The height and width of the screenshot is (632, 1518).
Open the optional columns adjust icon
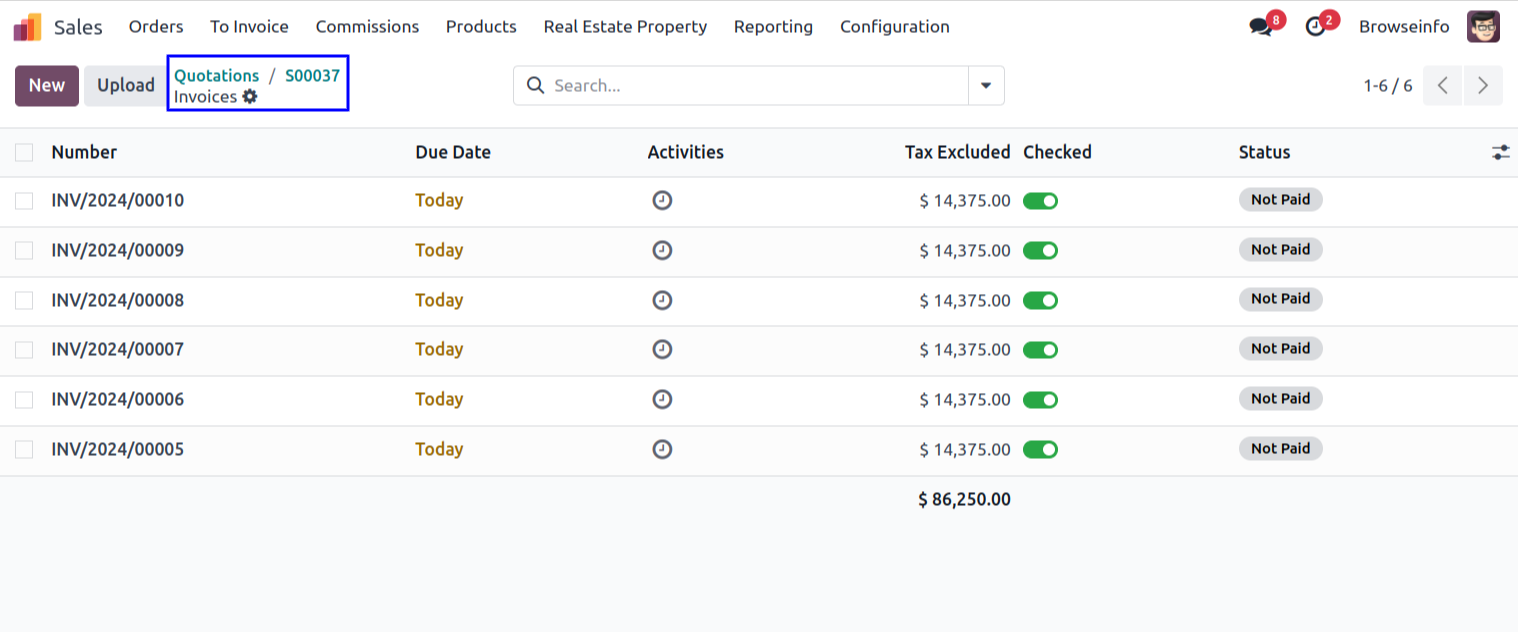coord(1500,152)
